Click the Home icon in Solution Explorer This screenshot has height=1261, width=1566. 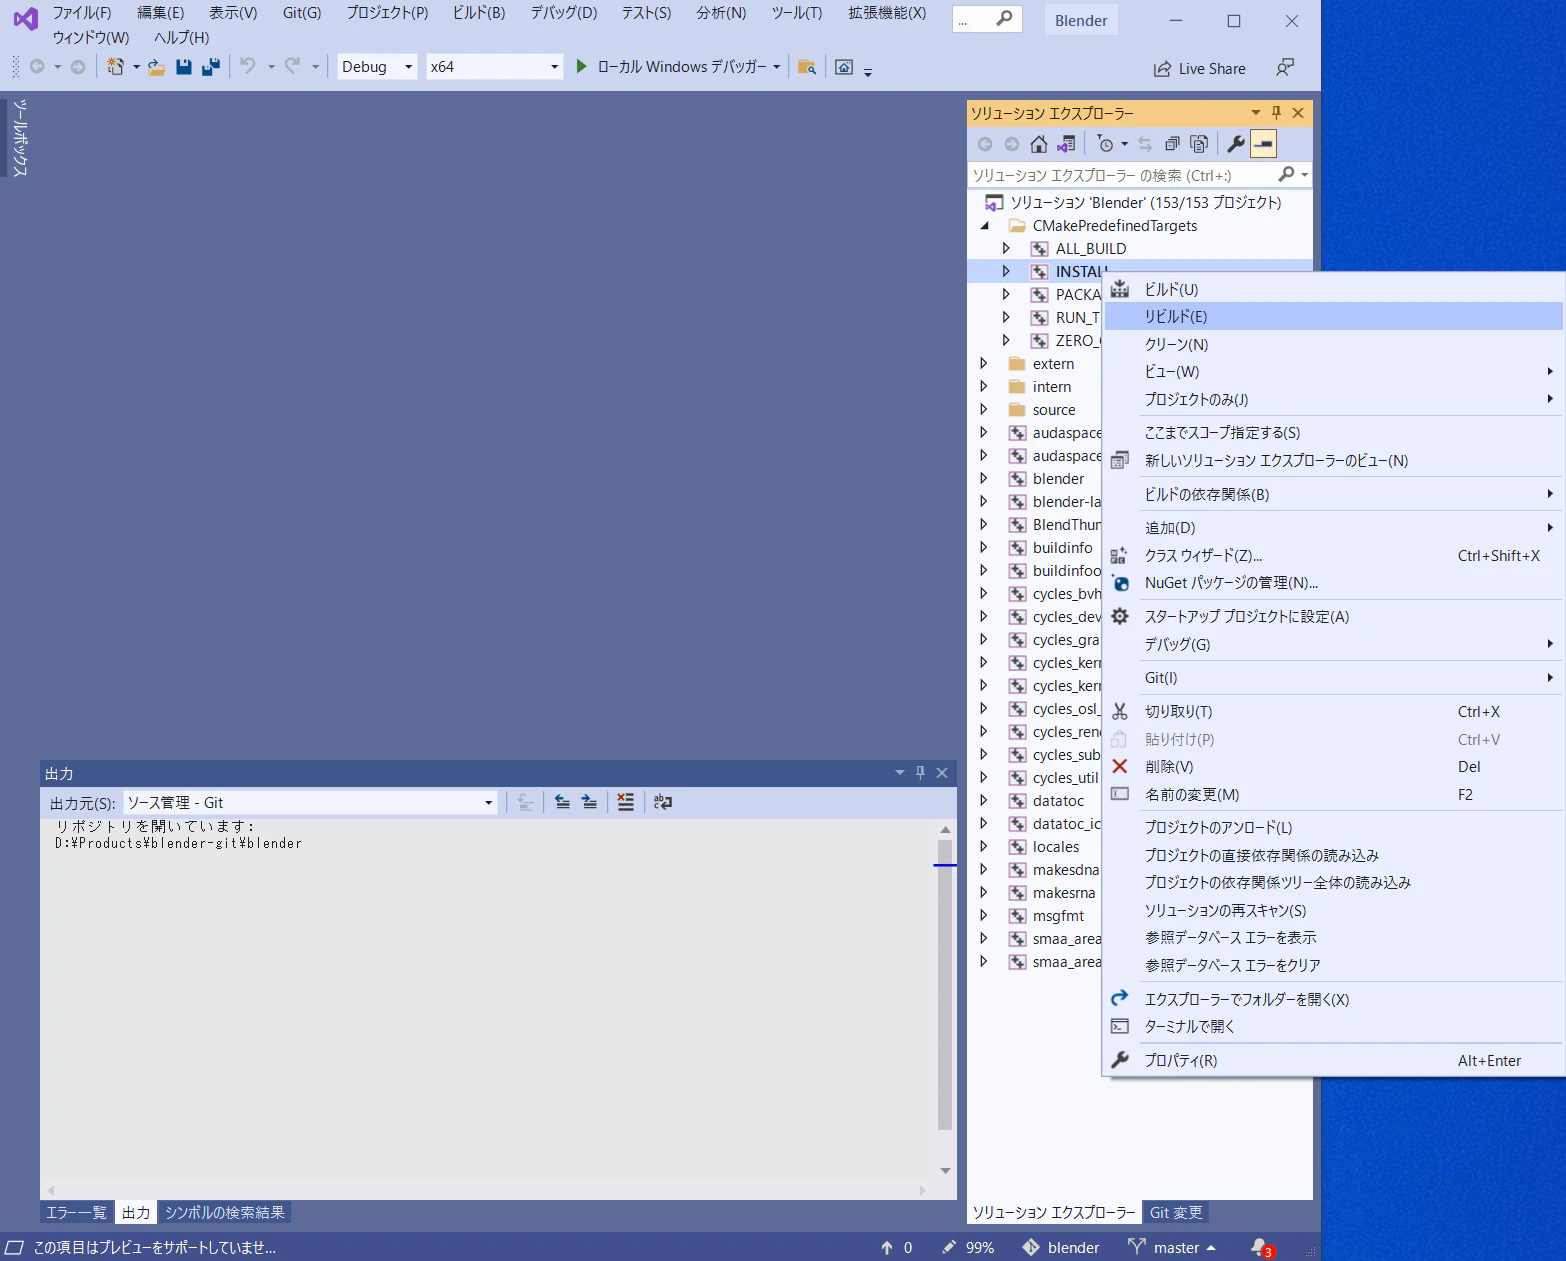(1039, 144)
